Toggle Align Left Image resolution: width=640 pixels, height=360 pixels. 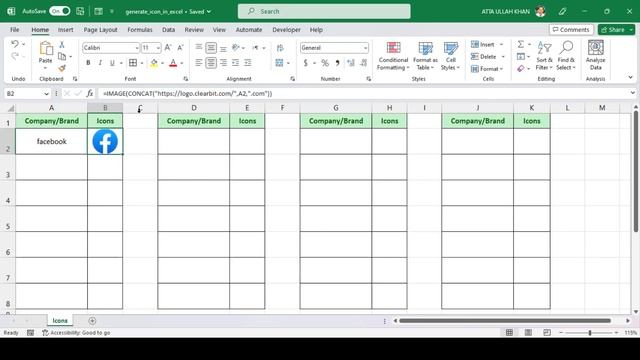click(x=198, y=63)
